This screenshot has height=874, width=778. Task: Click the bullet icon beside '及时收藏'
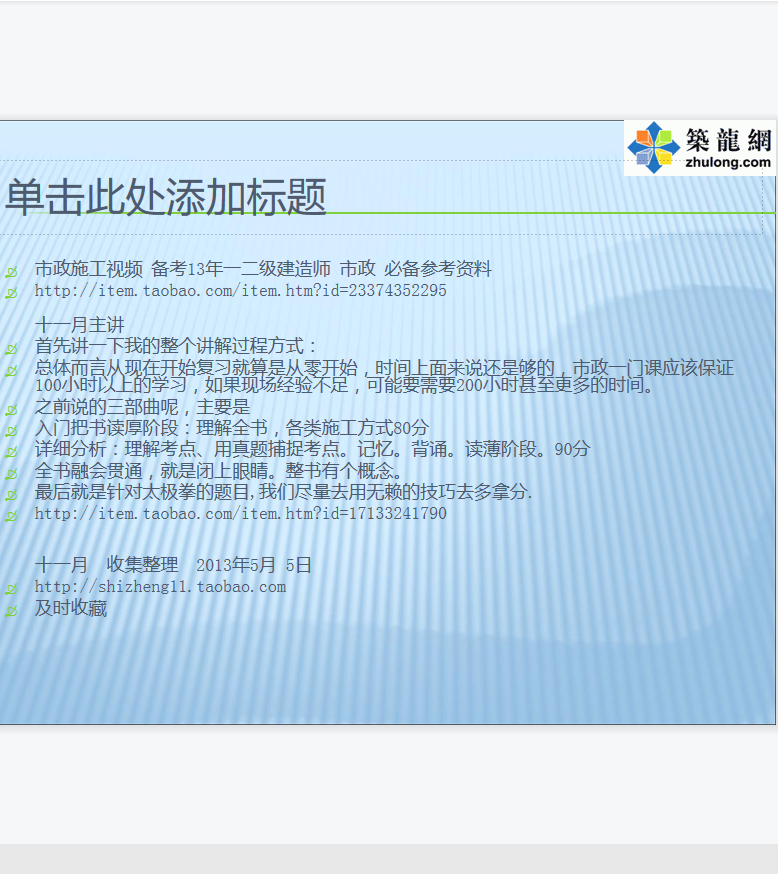coord(11,611)
